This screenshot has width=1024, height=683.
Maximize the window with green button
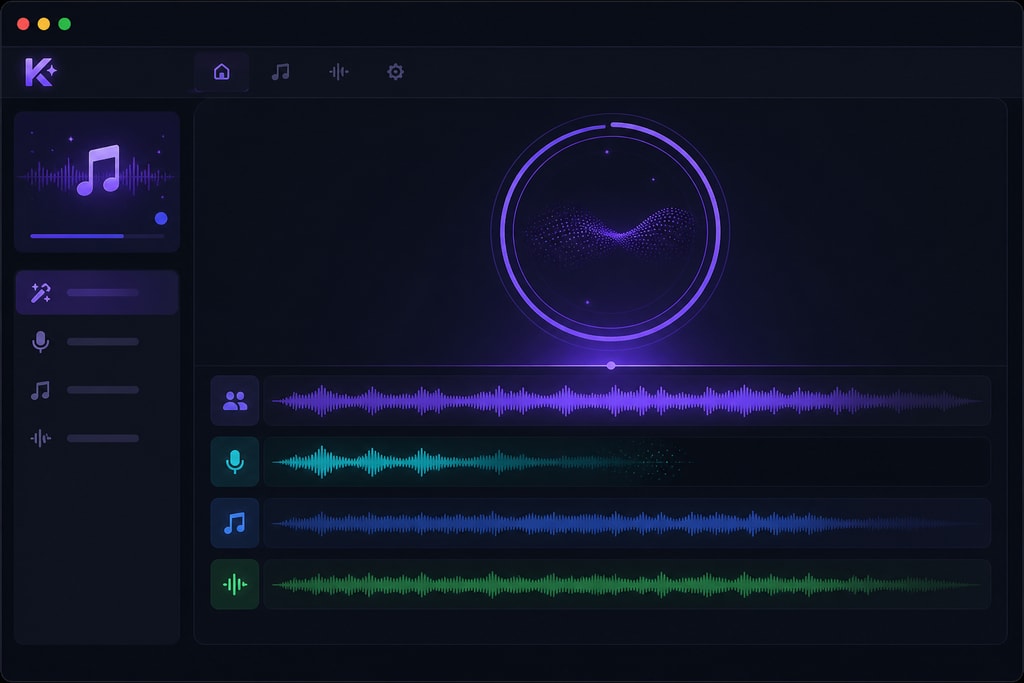click(65, 24)
